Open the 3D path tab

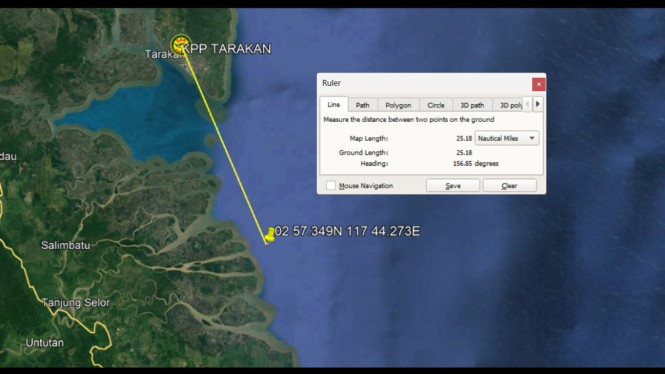[x=472, y=105]
